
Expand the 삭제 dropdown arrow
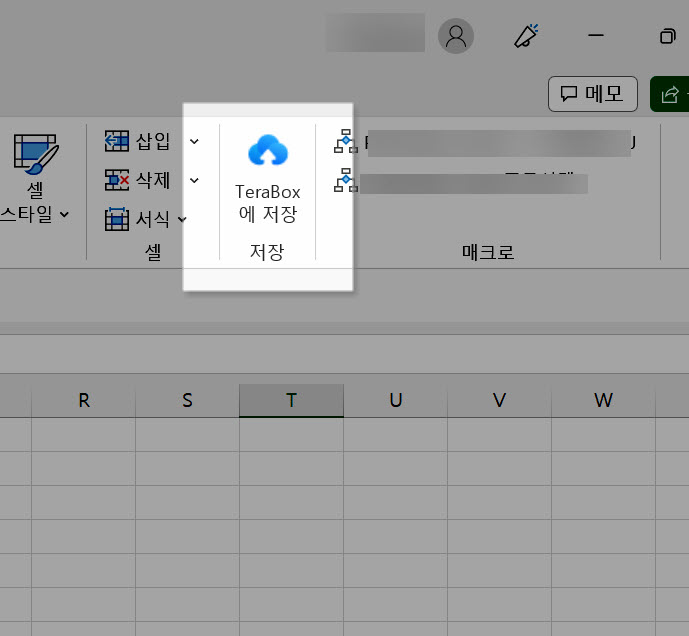pos(194,180)
